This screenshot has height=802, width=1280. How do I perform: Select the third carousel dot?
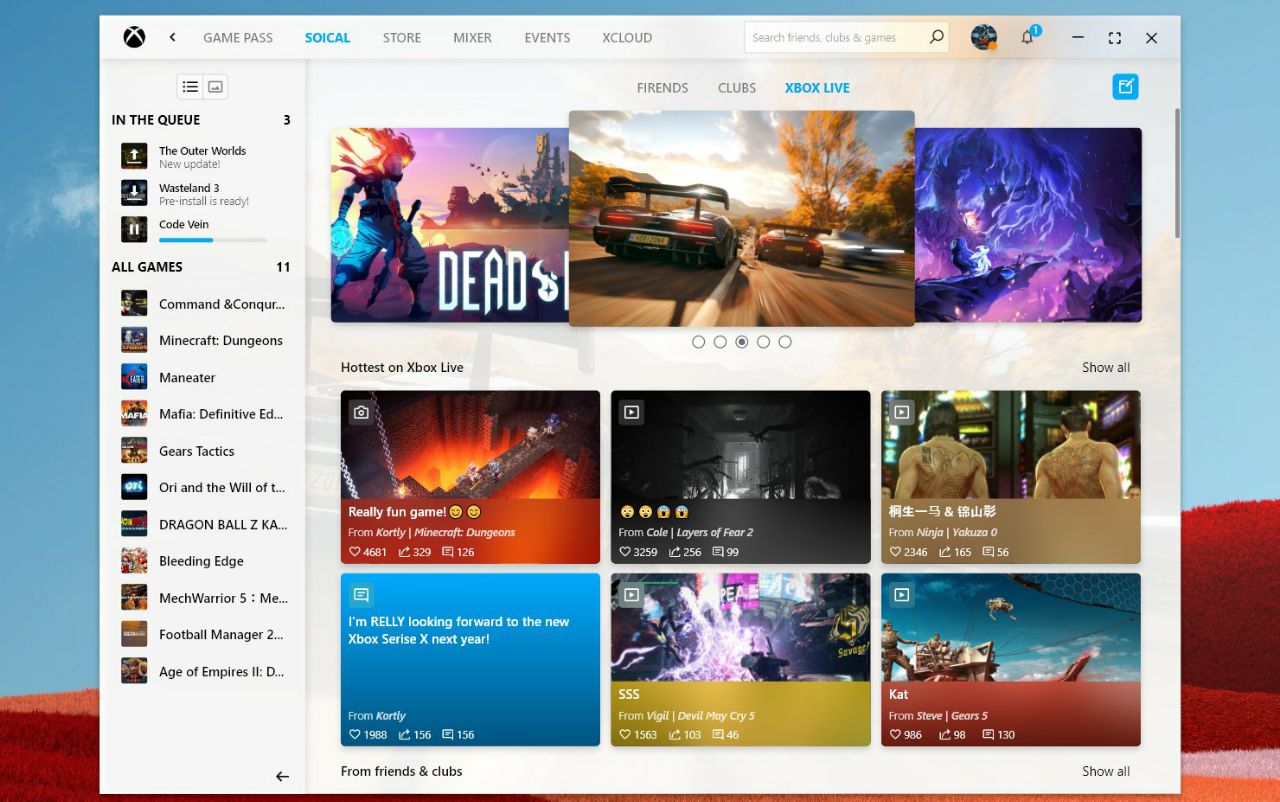tap(741, 342)
